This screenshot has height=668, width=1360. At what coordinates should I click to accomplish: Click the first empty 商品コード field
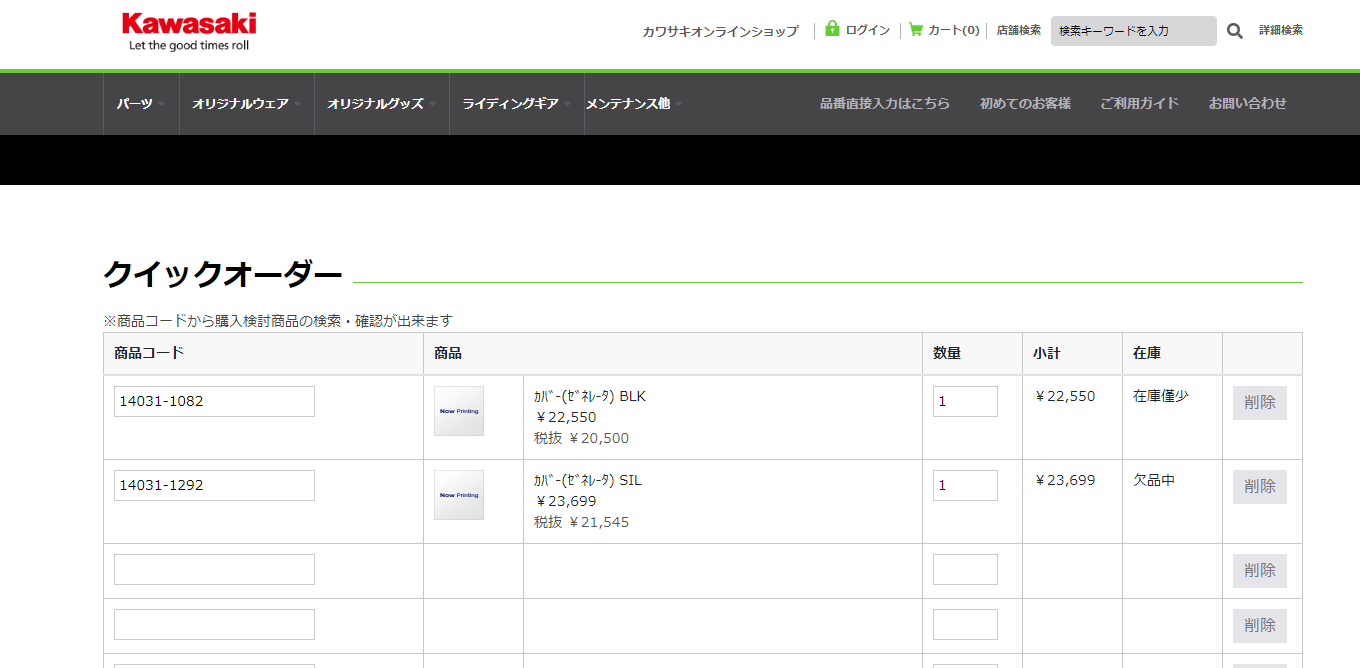point(214,569)
